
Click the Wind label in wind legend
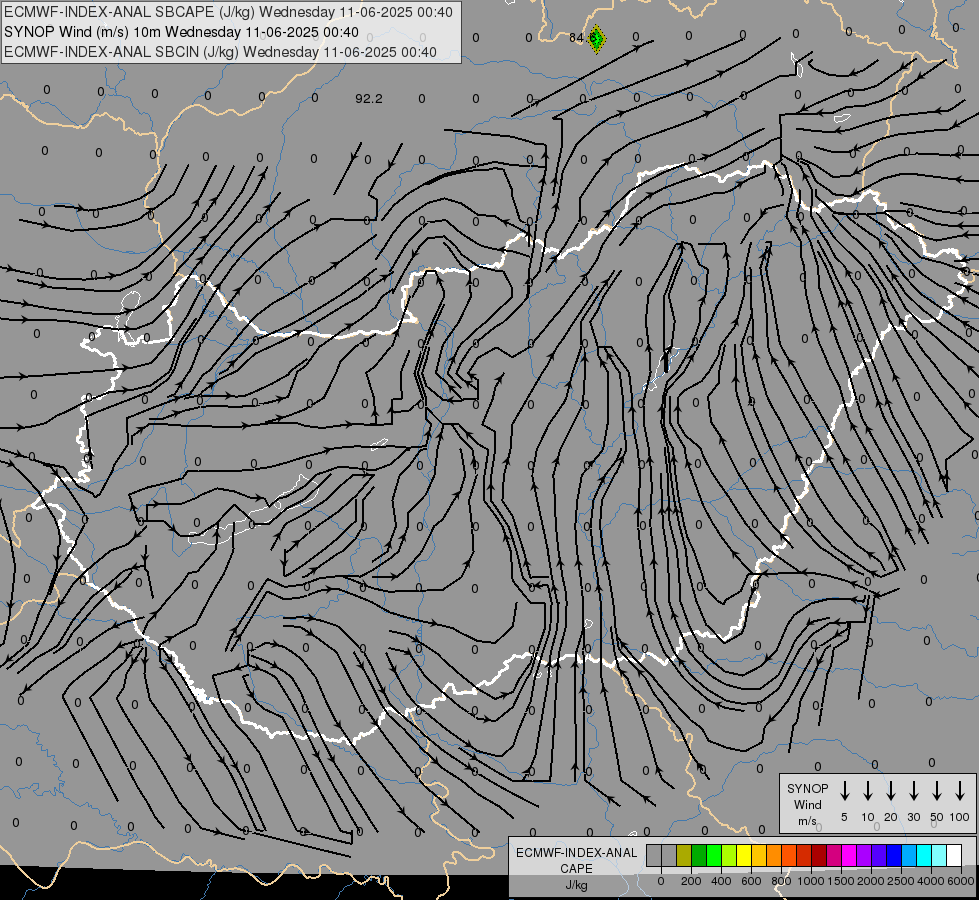807,804
